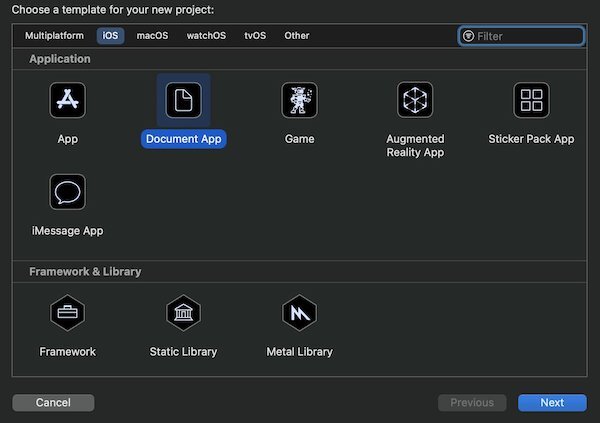Screen dimensions: 600x423
Task: Select the Document App template icon
Action: (x=183, y=100)
